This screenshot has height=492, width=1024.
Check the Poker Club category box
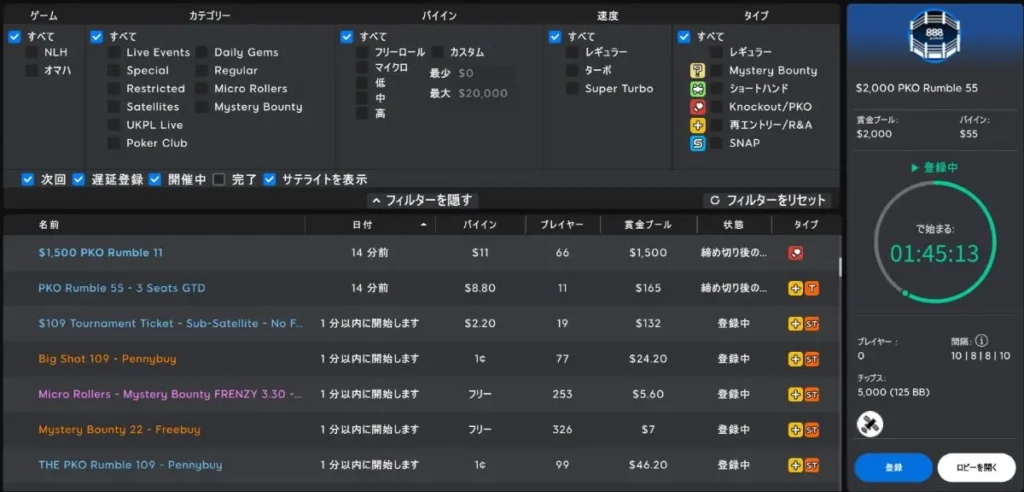[114, 143]
